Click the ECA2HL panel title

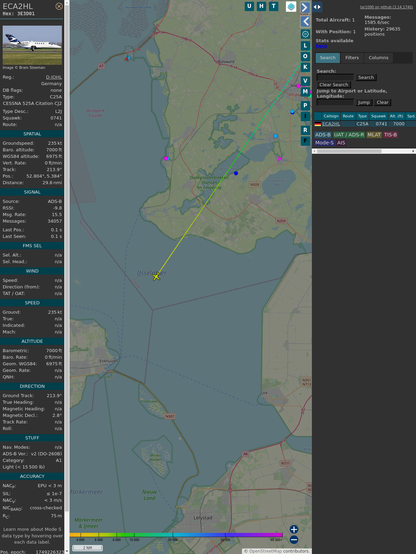click(18, 6)
